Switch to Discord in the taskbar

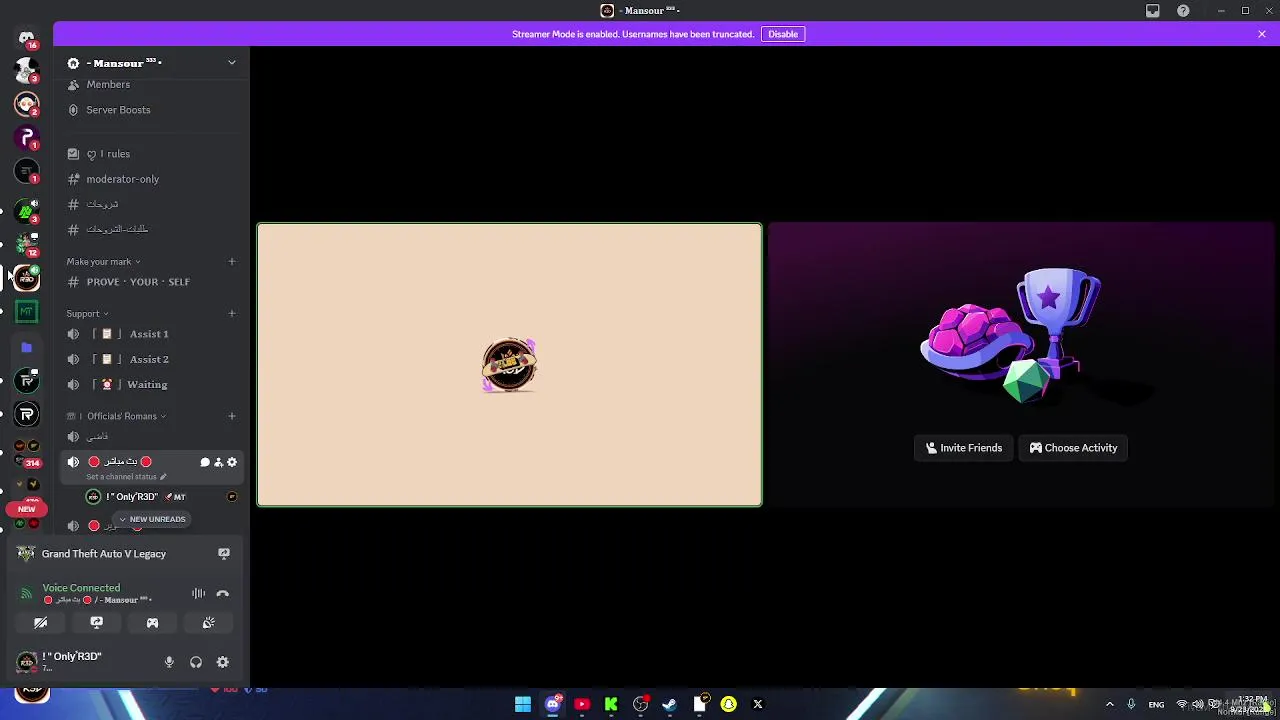click(x=552, y=704)
